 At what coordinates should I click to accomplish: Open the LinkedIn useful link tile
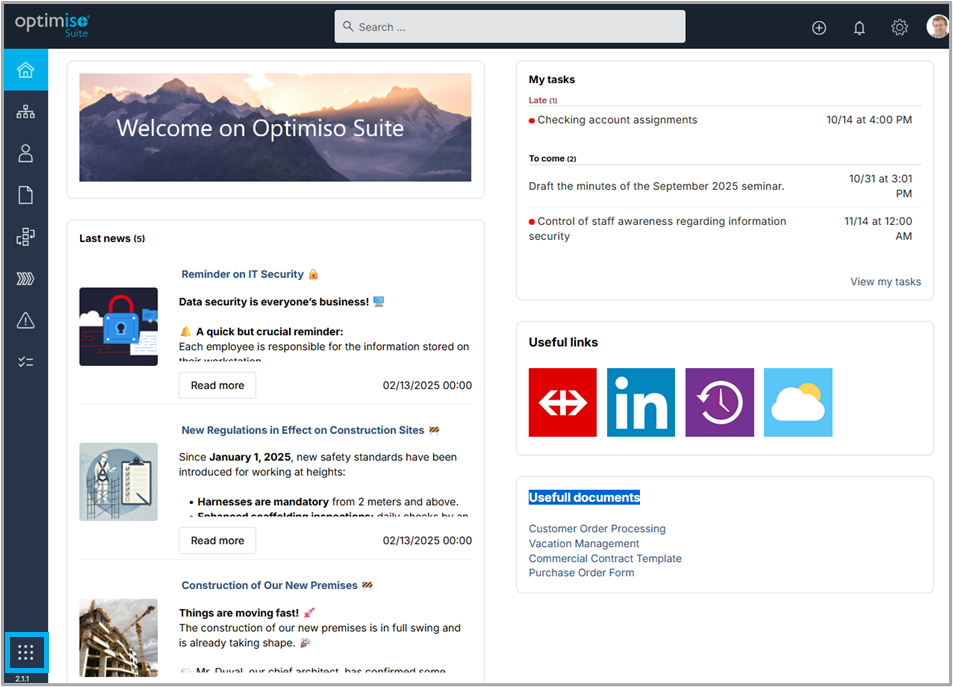click(x=640, y=402)
